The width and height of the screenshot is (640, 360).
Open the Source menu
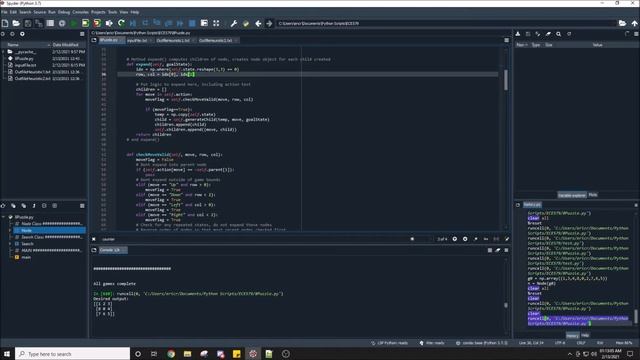(39, 12)
